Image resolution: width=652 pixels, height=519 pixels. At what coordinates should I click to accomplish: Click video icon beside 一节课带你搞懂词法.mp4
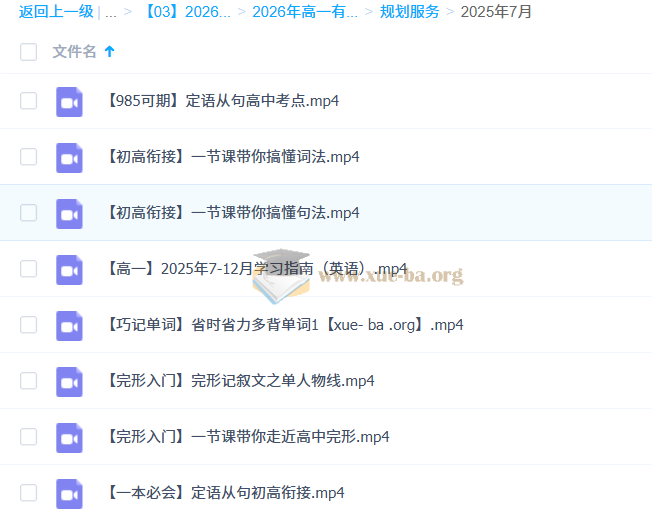tap(69, 157)
